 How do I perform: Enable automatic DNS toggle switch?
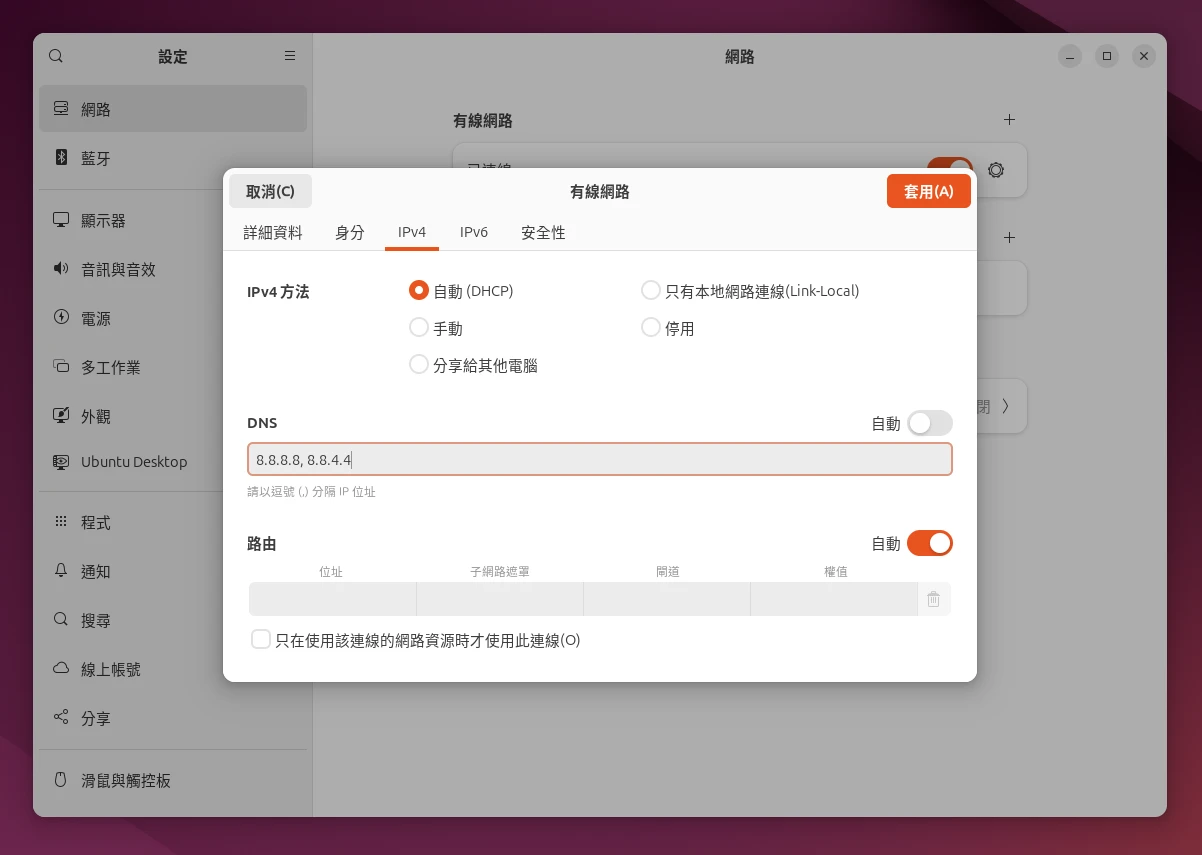929,423
